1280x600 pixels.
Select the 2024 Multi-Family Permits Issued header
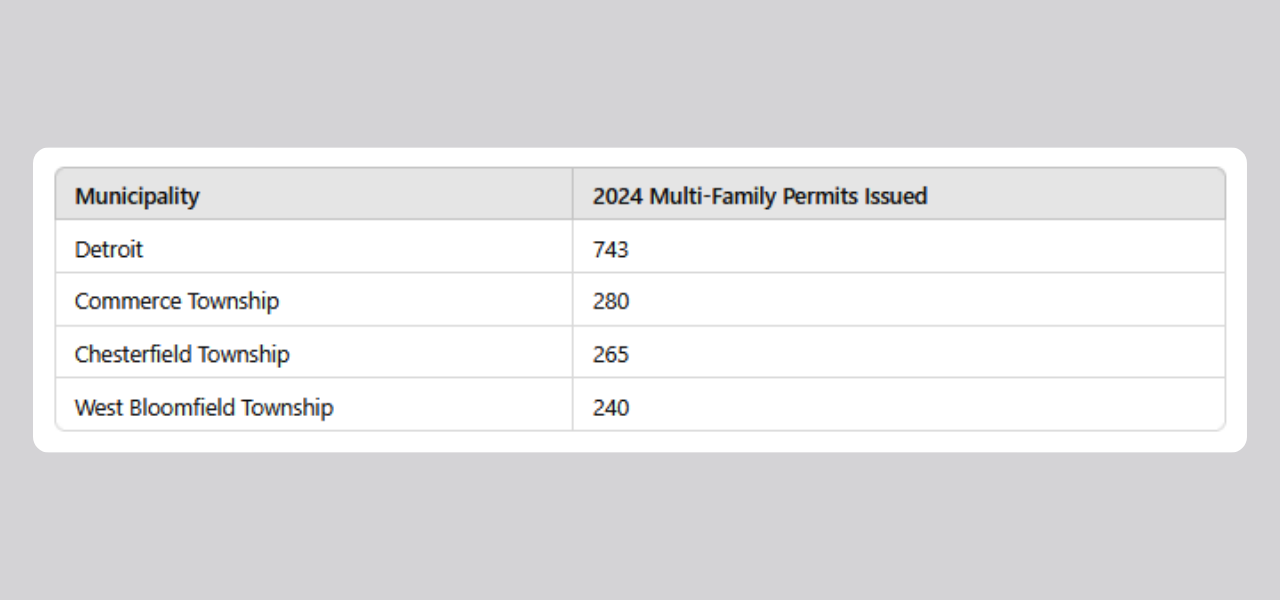759,196
